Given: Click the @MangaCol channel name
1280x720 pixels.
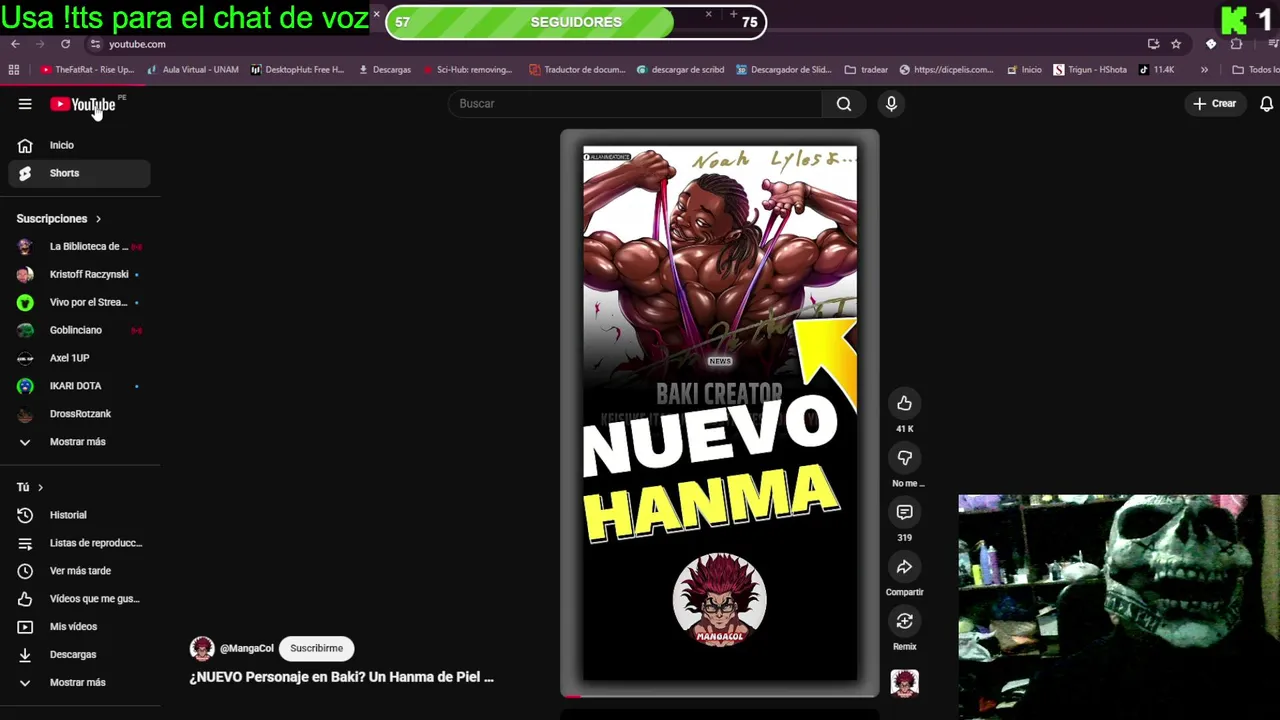Looking at the screenshot, I should (247, 648).
